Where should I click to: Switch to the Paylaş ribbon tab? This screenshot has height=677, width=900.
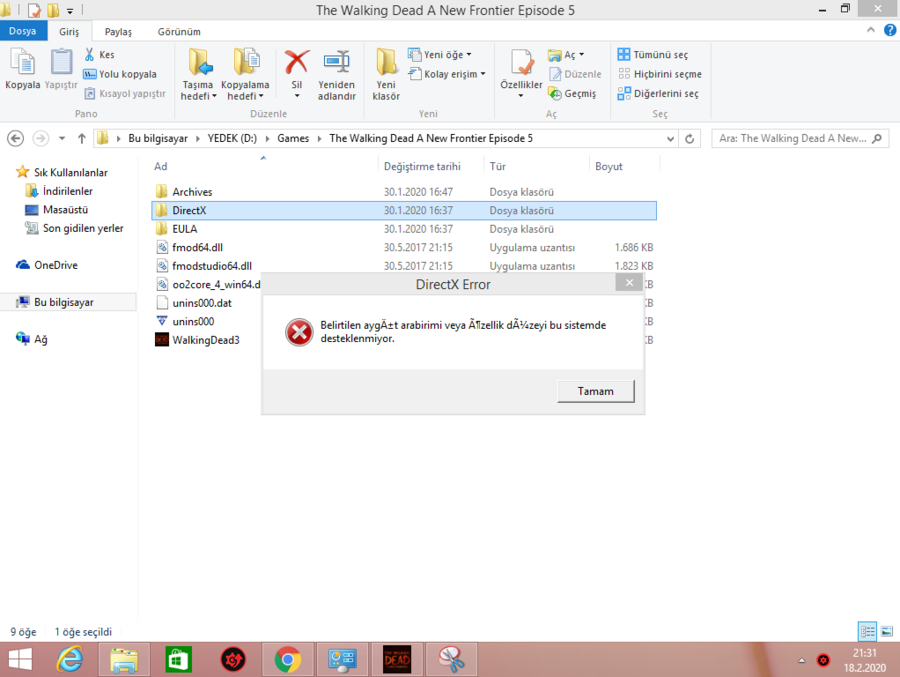pyautogui.click(x=118, y=32)
